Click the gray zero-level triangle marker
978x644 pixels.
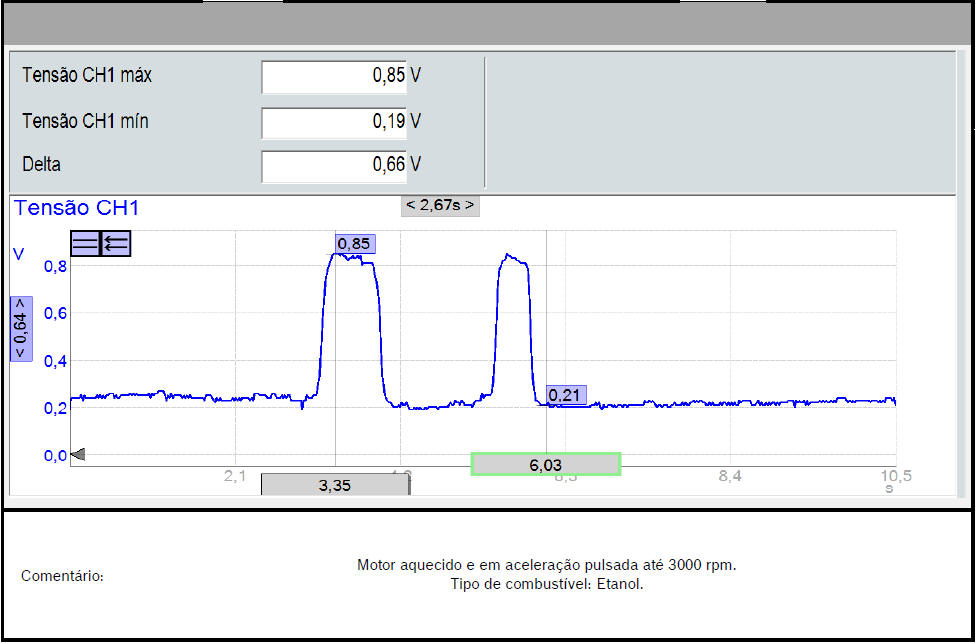[x=78, y=454]
